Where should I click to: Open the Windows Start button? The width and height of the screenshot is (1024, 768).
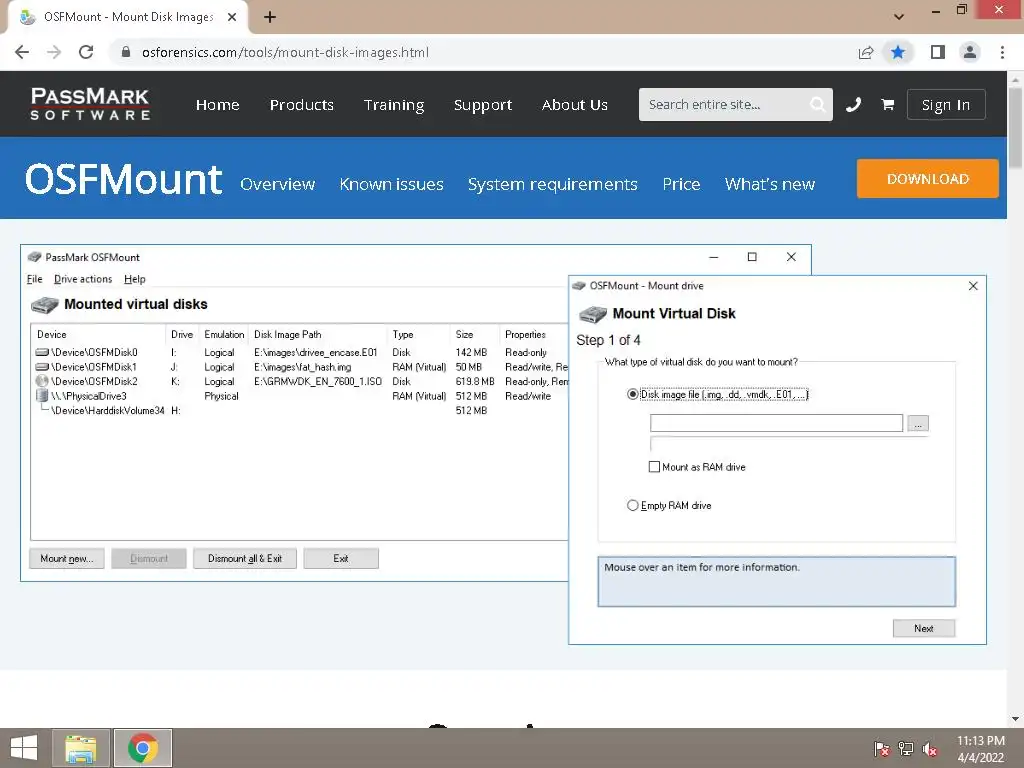(24, 748)
